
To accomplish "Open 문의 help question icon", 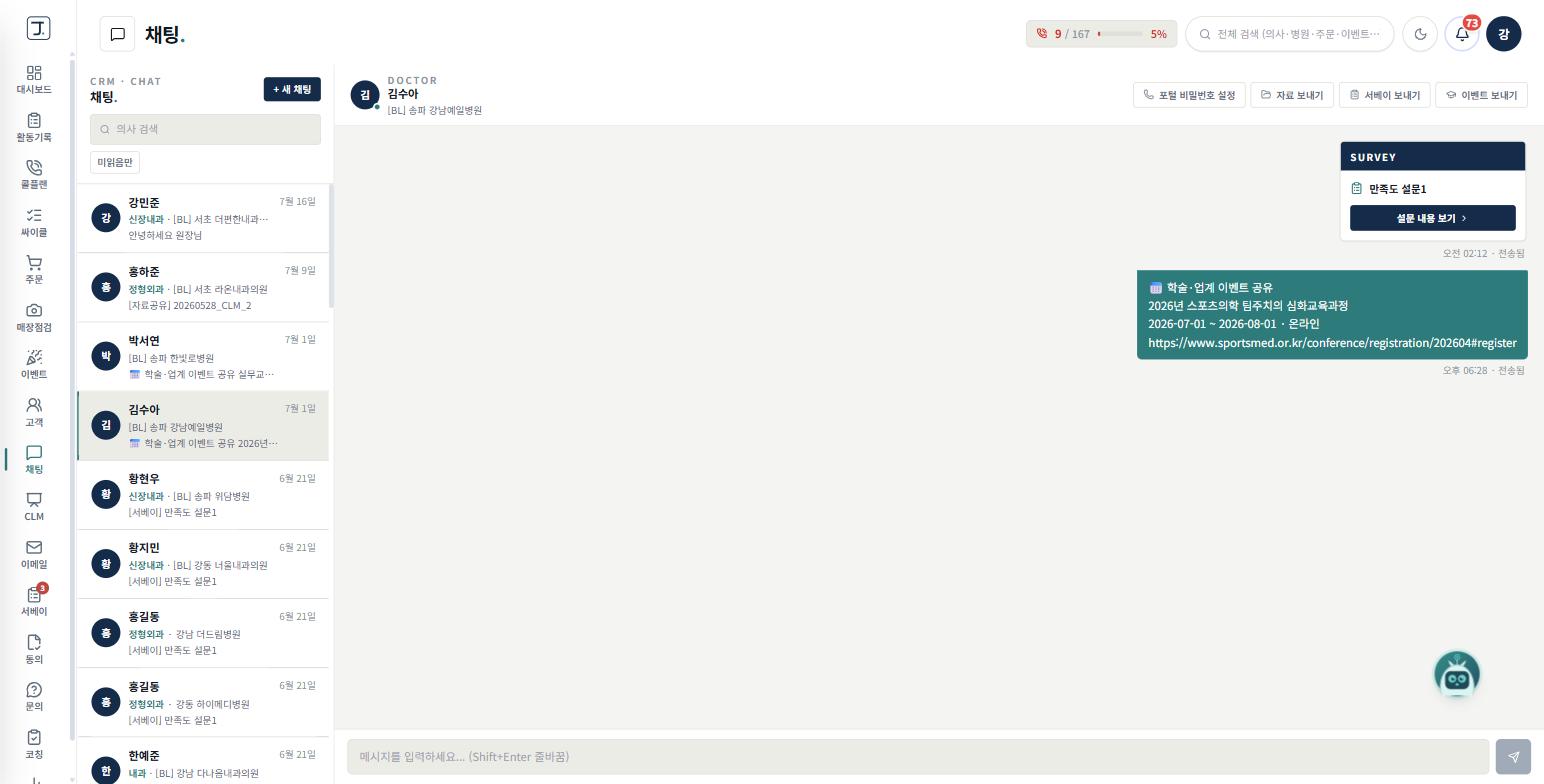I will point(34,696).
